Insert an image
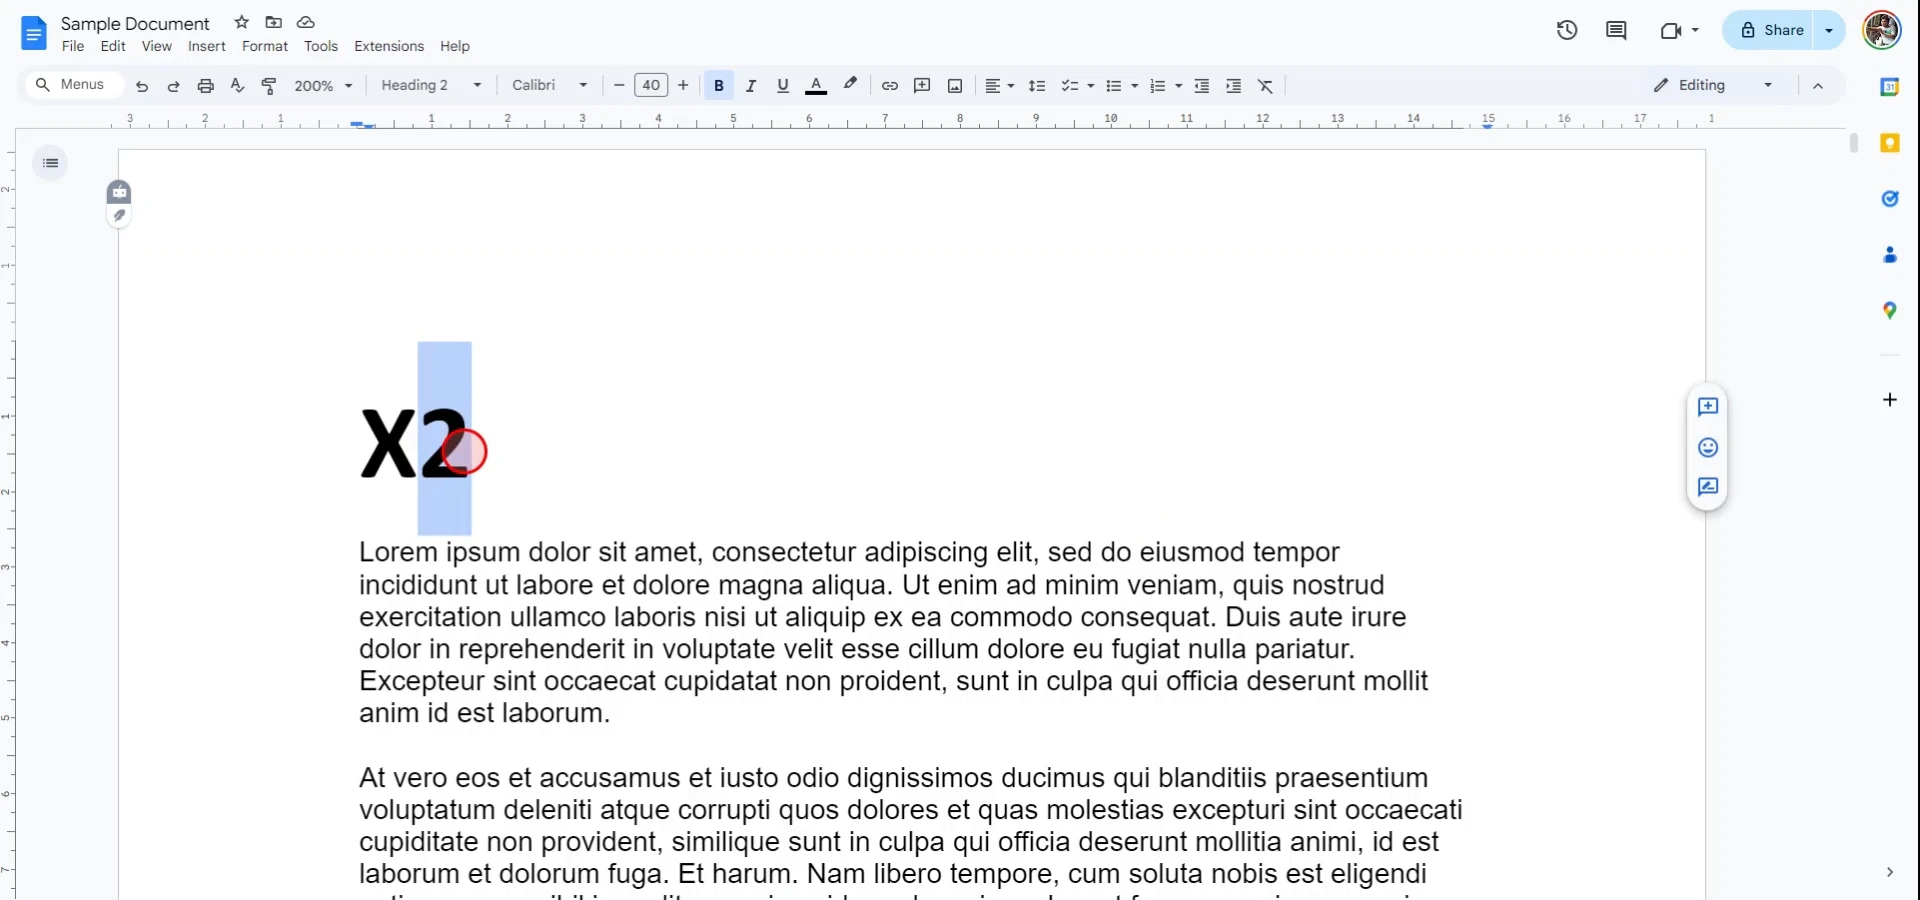This screenshot has height=900, width=1920. click(955, 86)
